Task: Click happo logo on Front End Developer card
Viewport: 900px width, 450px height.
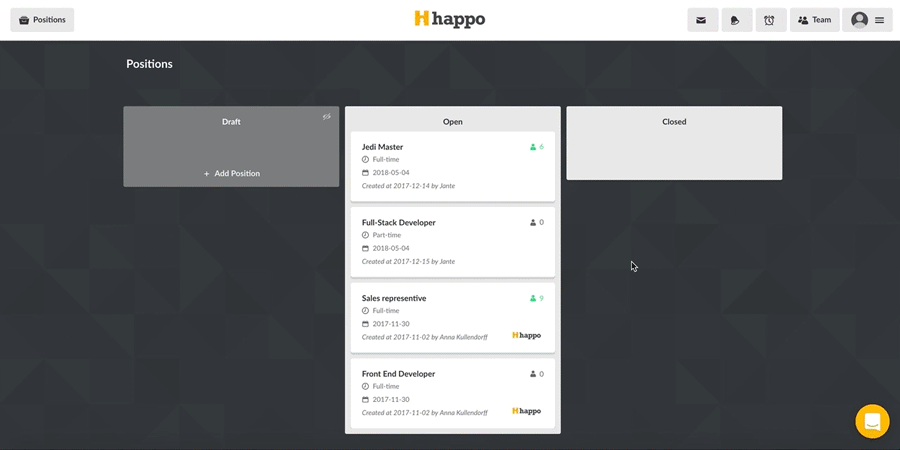Action: click(x=526, y=411)
